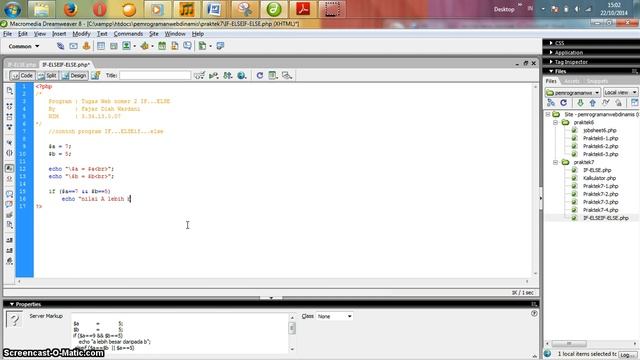Switch to Design view
Viewport: 640px width, 360px height.
[x=74, y=76]
